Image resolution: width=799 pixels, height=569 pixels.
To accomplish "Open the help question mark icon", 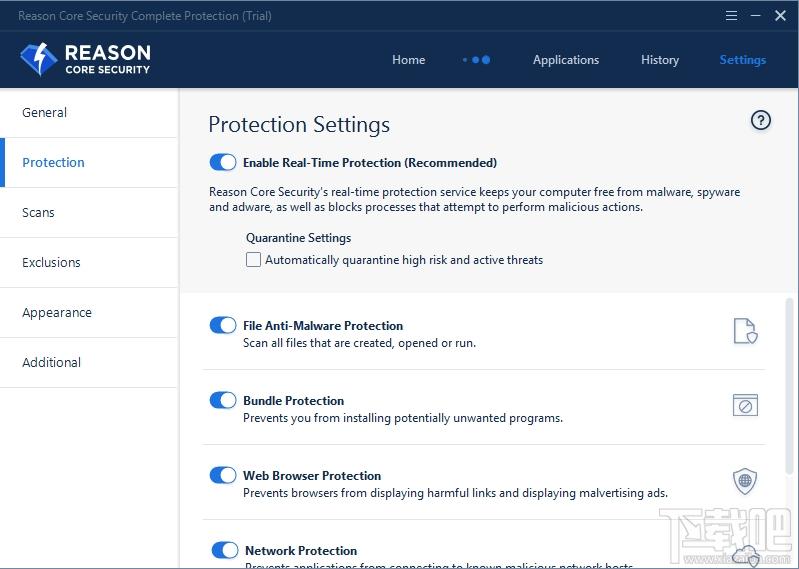I will (761, 120).
